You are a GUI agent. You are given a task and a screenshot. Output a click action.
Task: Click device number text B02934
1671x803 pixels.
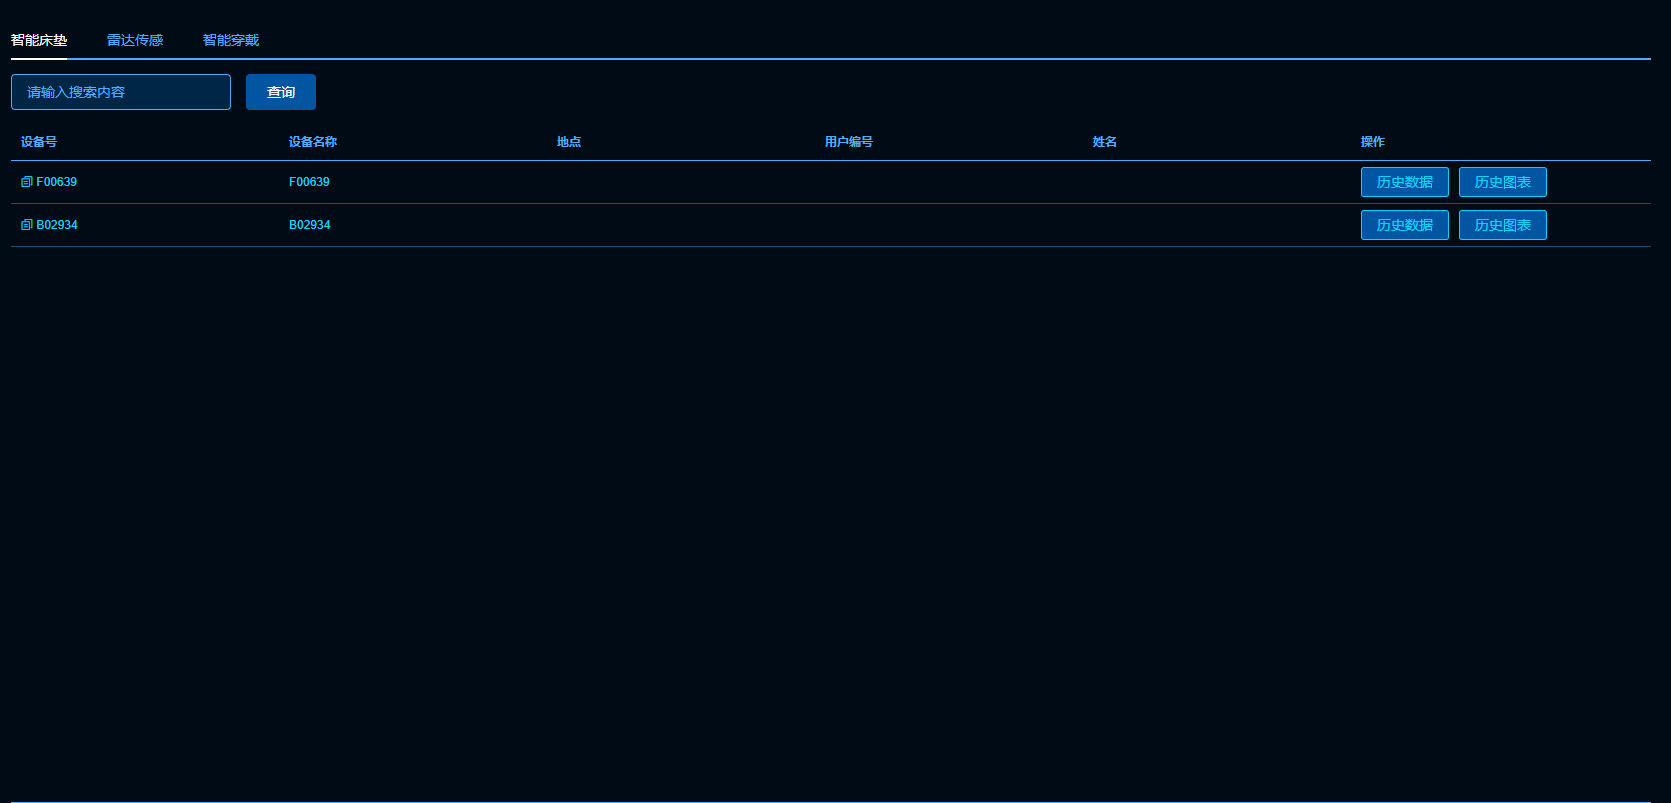pos(57,225)
